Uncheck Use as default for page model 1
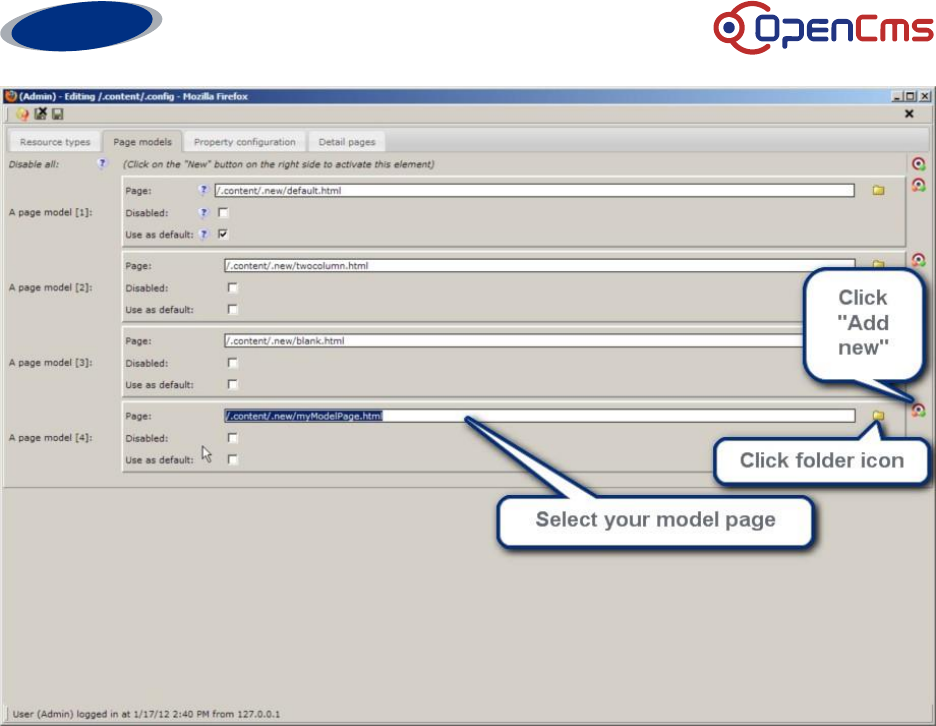The height and width of the screenshot is (726, 936). click(x=223, y=234)
